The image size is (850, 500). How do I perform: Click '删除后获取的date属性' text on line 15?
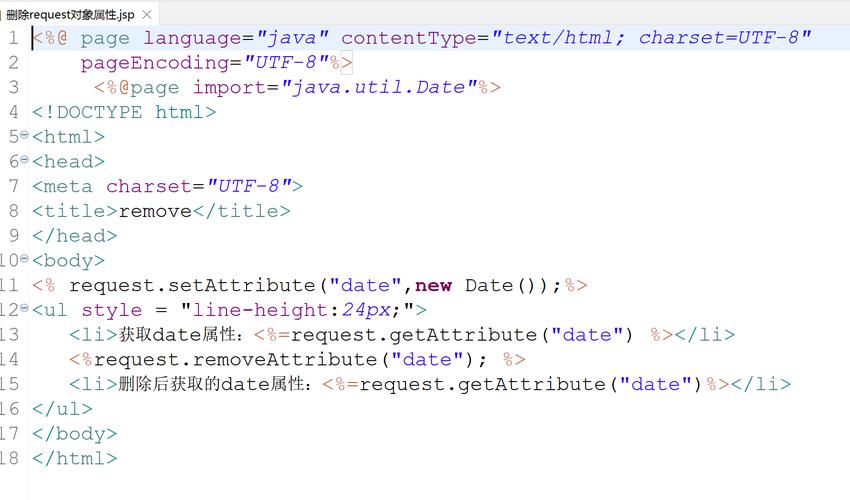tap(211, 384)
